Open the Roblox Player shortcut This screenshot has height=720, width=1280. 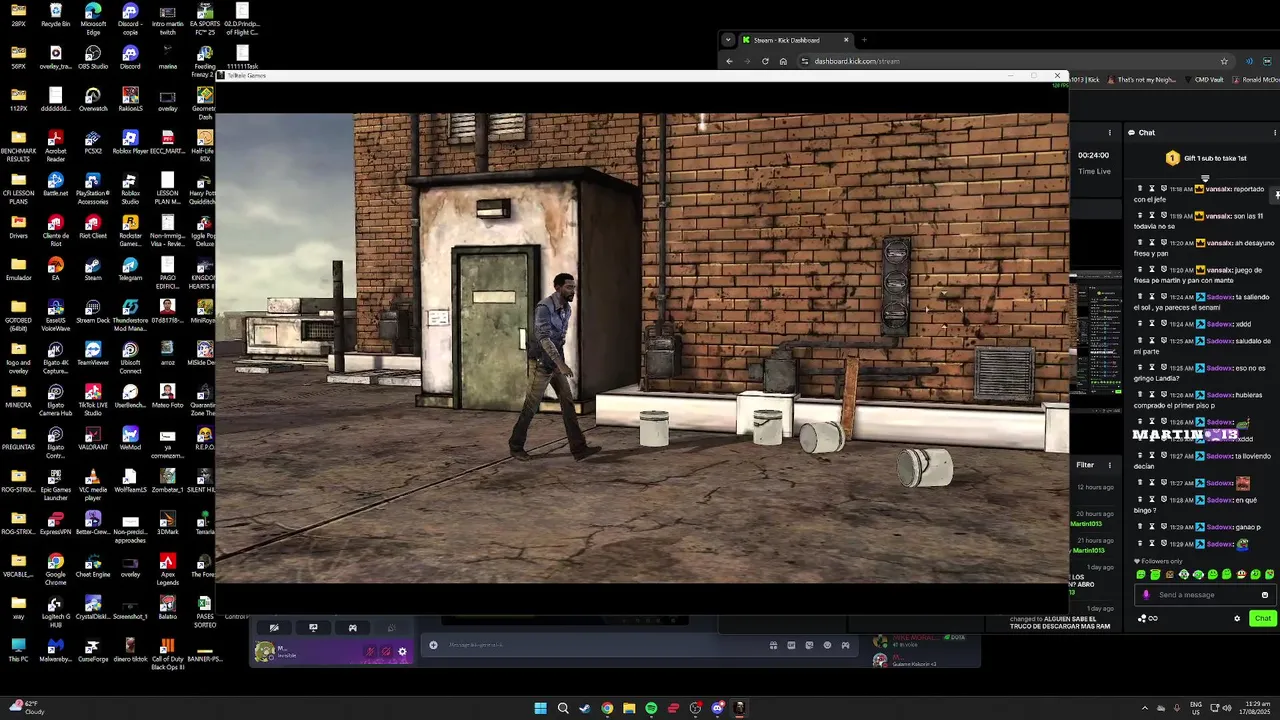pyautogui.click(x=130, y=141)
